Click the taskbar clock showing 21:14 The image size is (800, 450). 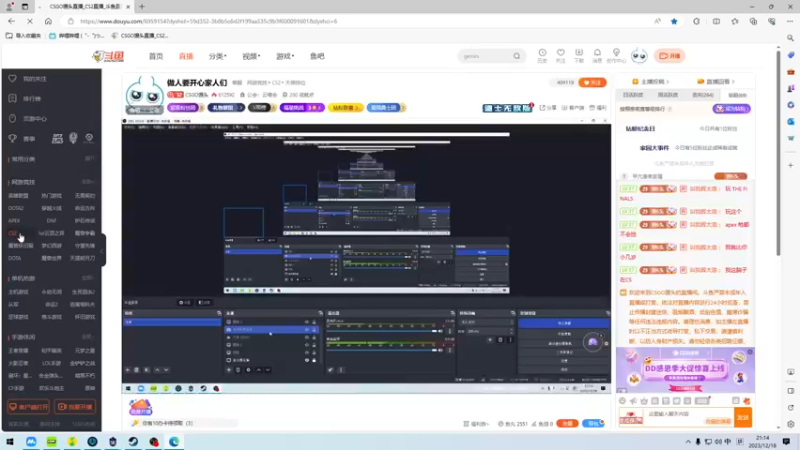pyautogui.click(x=763, y=441)
